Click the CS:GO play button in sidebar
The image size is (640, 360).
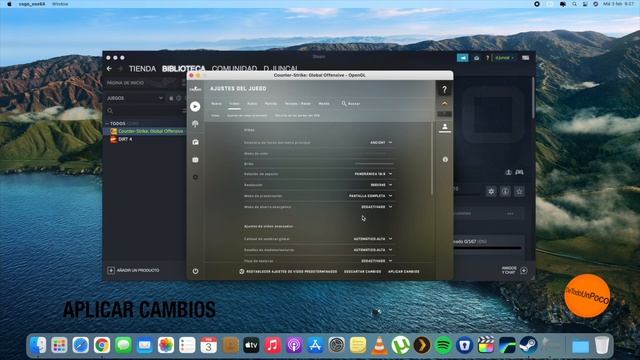tap(195, 107)
